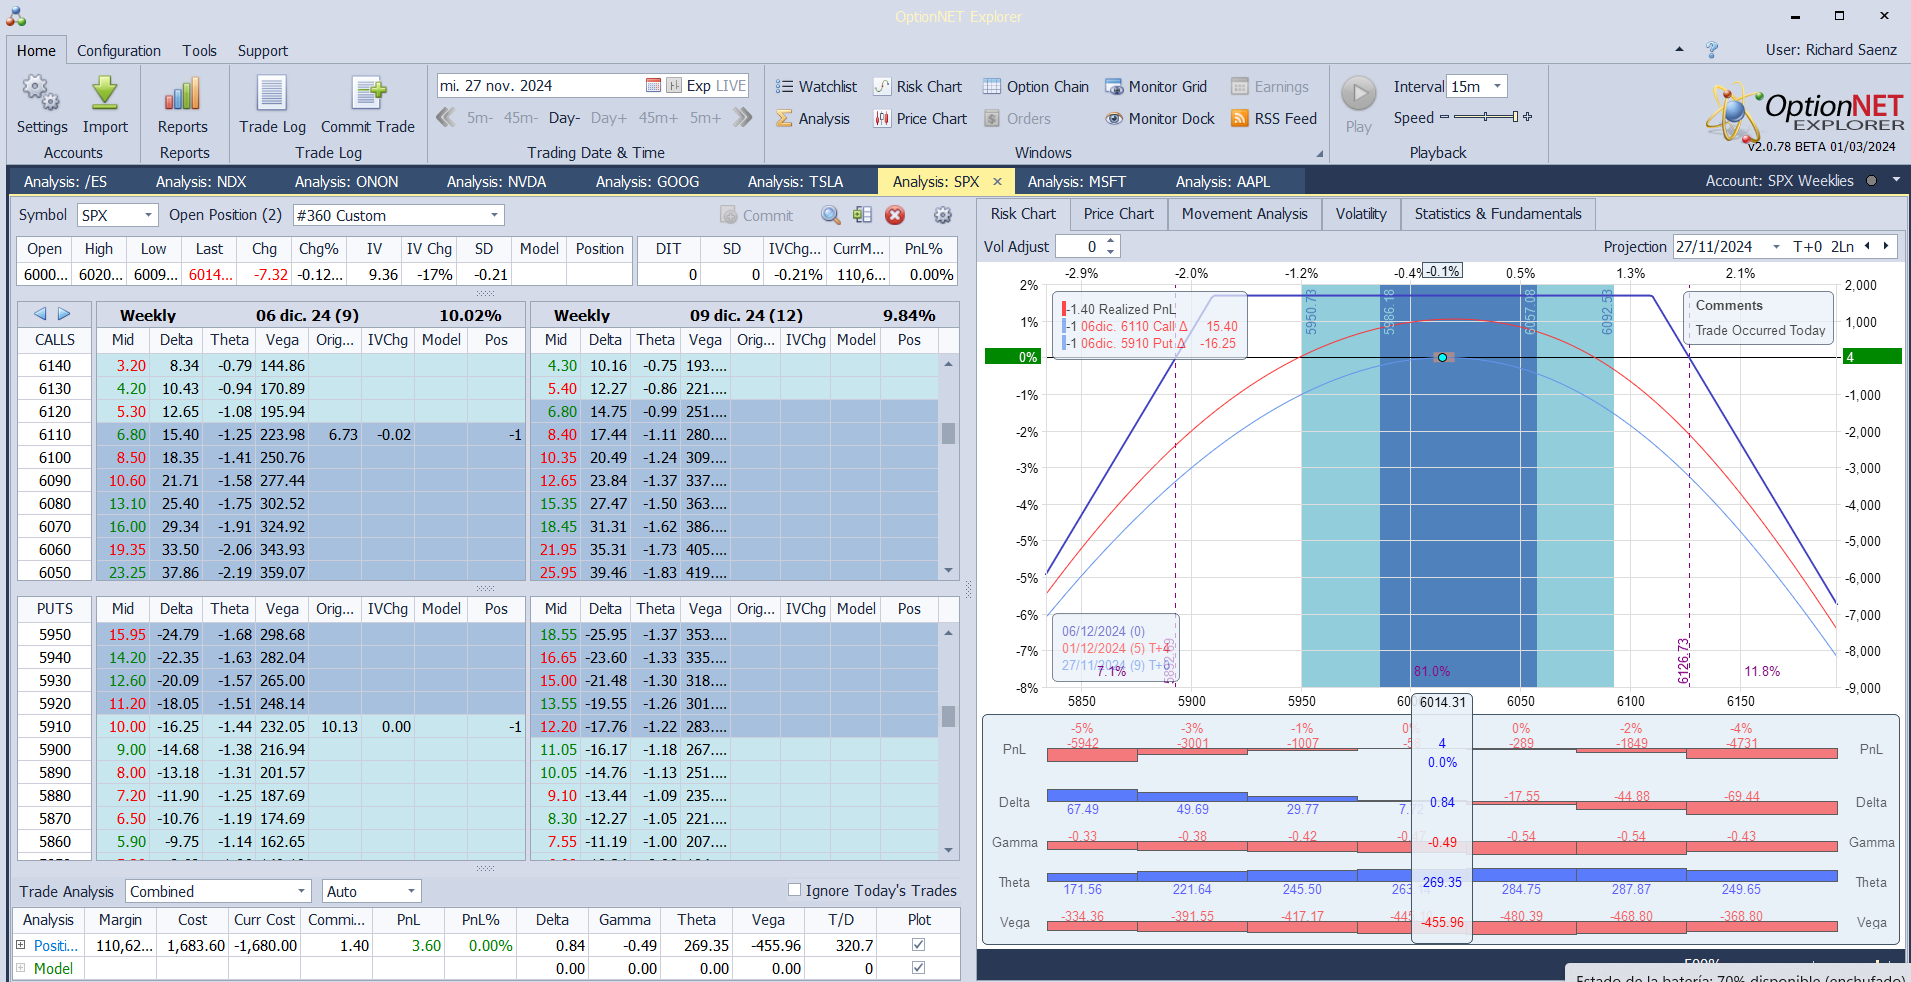Viewport: 1911px width, 982px height.
Task: Step back with the double left chevron
Action: tap(446, 118)
